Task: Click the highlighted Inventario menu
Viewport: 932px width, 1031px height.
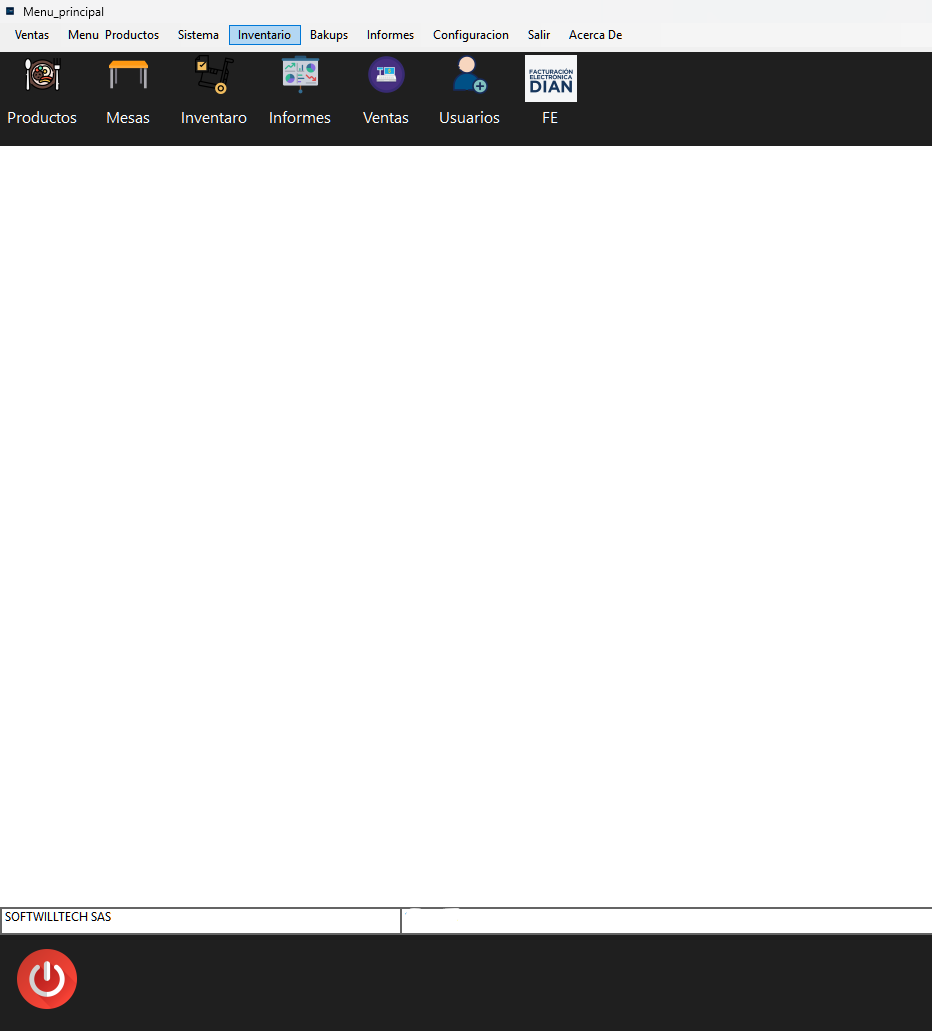Action: pyautogui.click(x=264, y=35)
